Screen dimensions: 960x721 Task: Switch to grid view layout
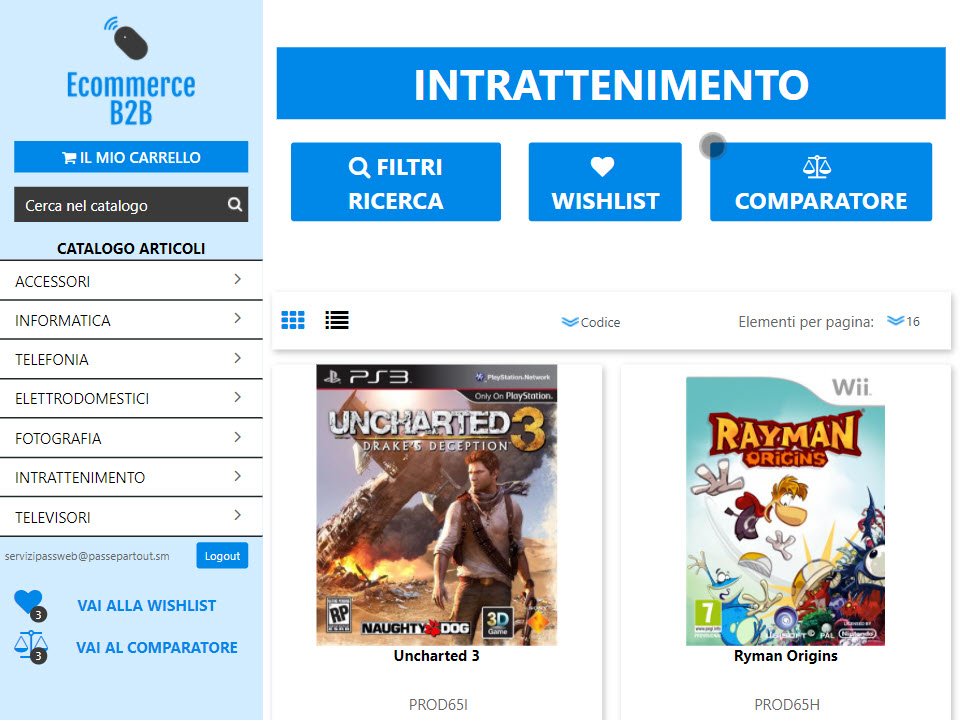coord(293,320)
